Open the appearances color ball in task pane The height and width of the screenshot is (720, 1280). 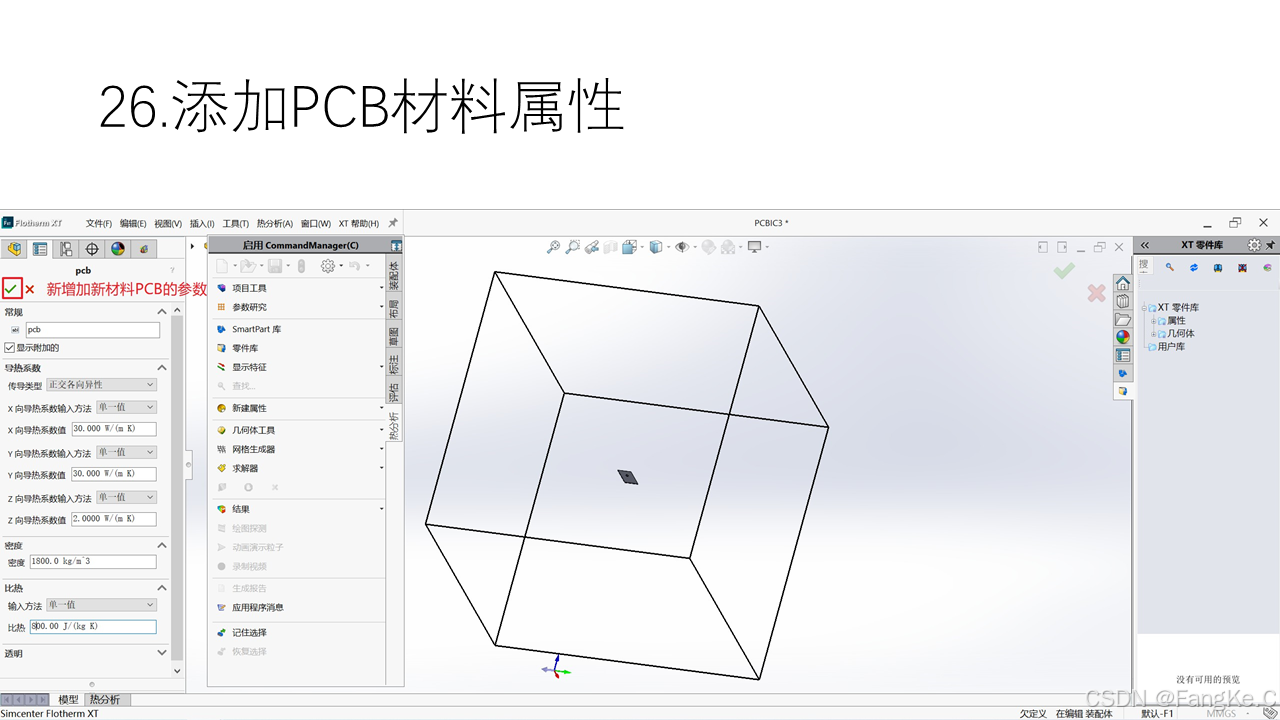click(1123, 337)
